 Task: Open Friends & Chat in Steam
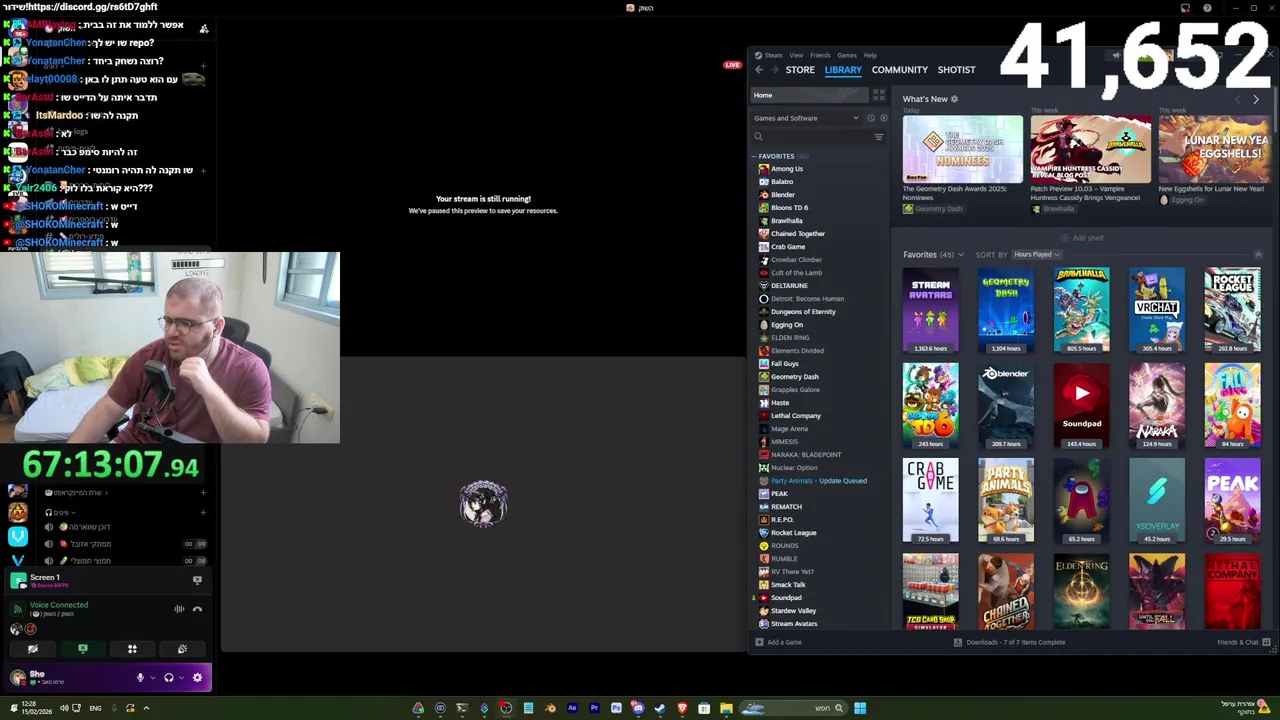point(1243,642)
